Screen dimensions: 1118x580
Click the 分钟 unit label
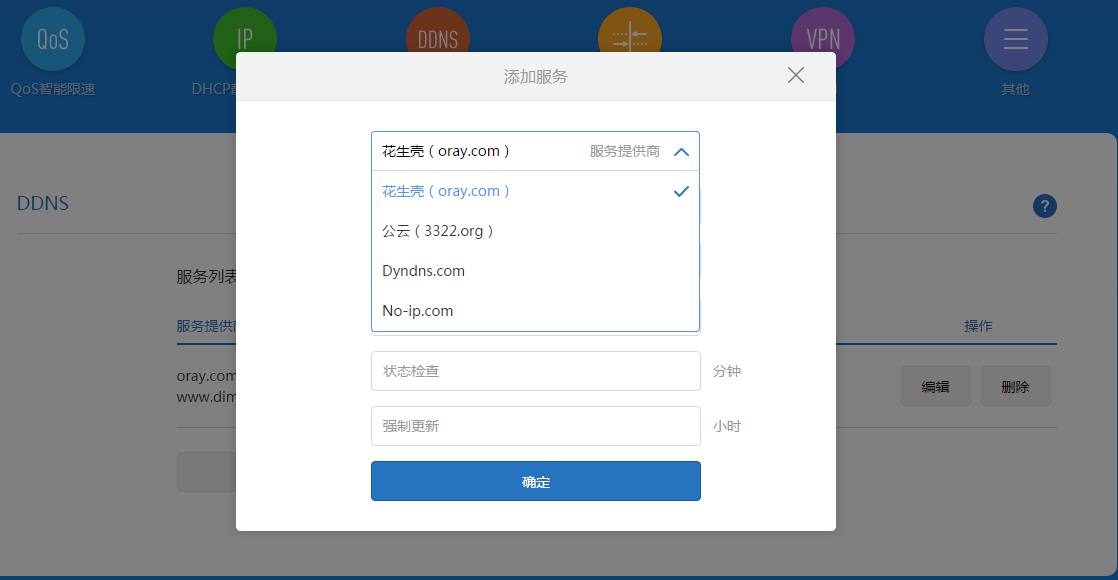tap(727, 371)
